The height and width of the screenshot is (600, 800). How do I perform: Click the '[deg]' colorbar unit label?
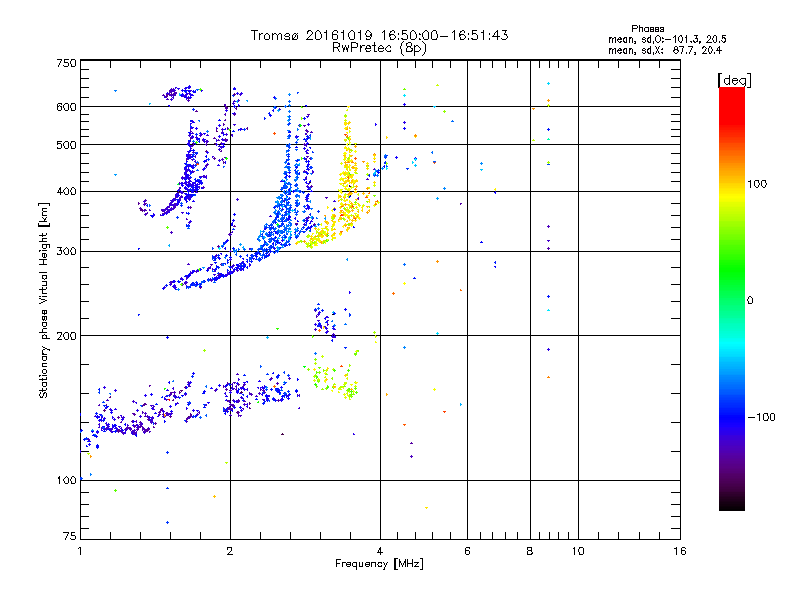point(734,80)
